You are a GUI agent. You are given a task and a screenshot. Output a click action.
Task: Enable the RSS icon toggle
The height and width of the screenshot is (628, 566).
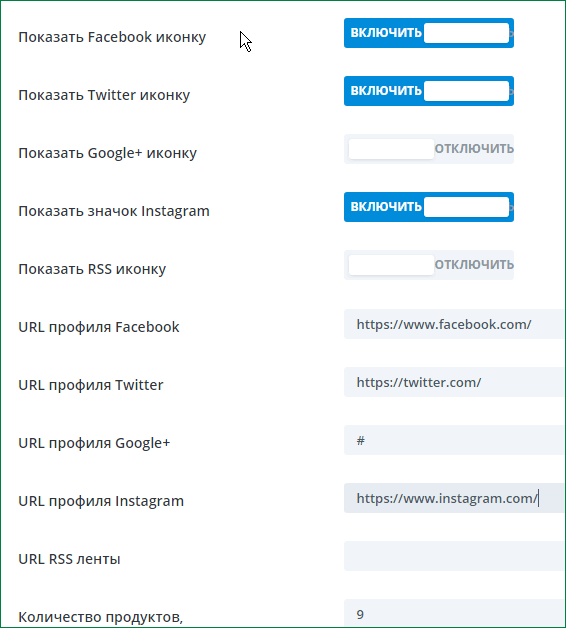click(429, 265)
